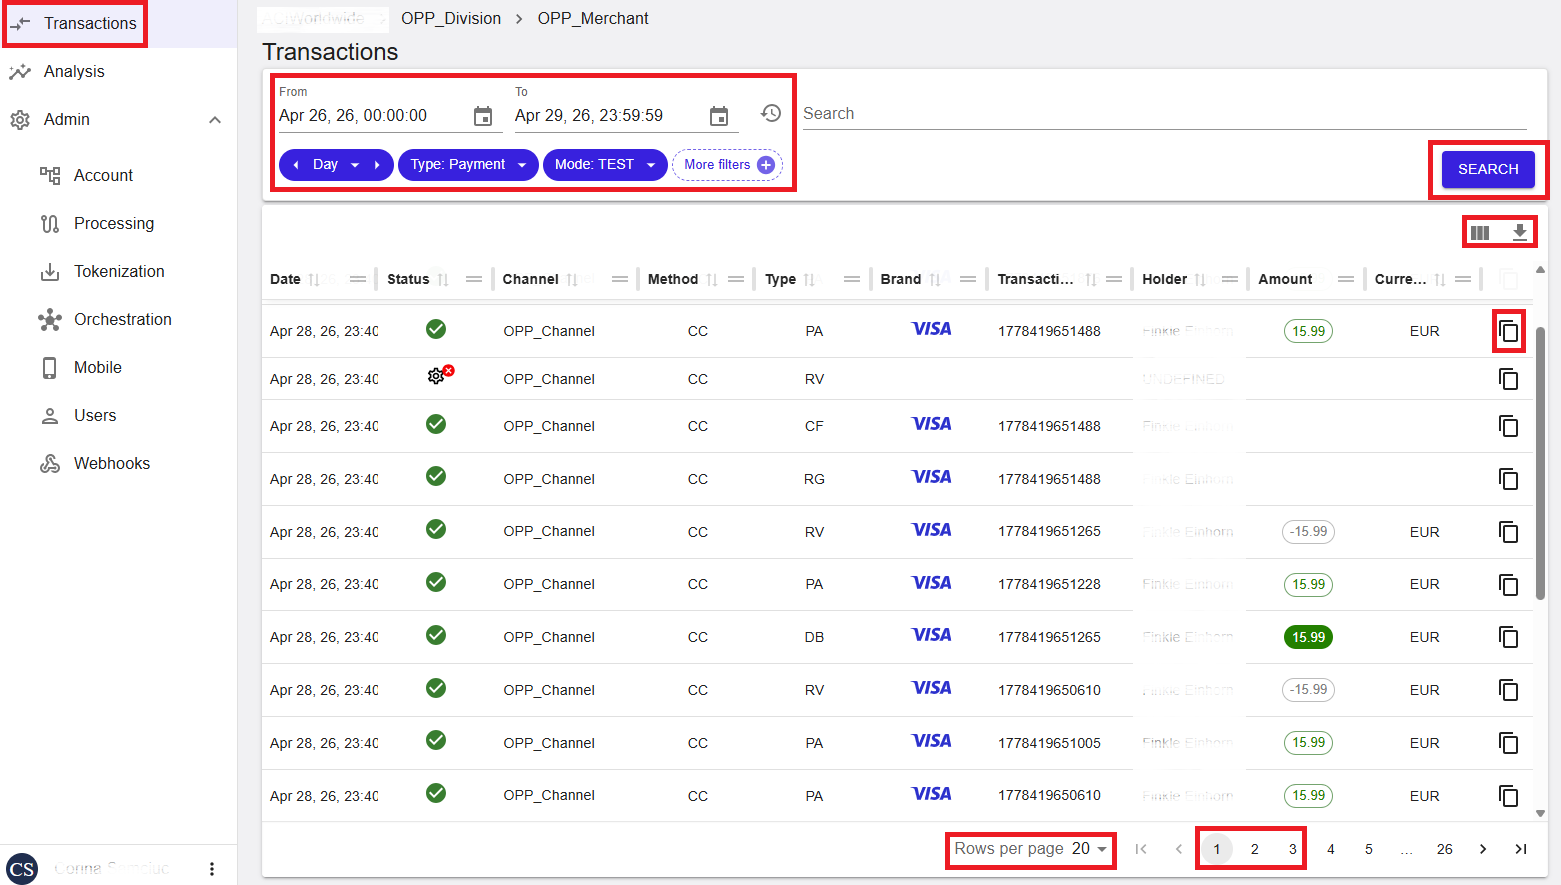The image size is (1561, 885).
Task: Copy icon for UNDEFINED RV row
Action: 1509,379
